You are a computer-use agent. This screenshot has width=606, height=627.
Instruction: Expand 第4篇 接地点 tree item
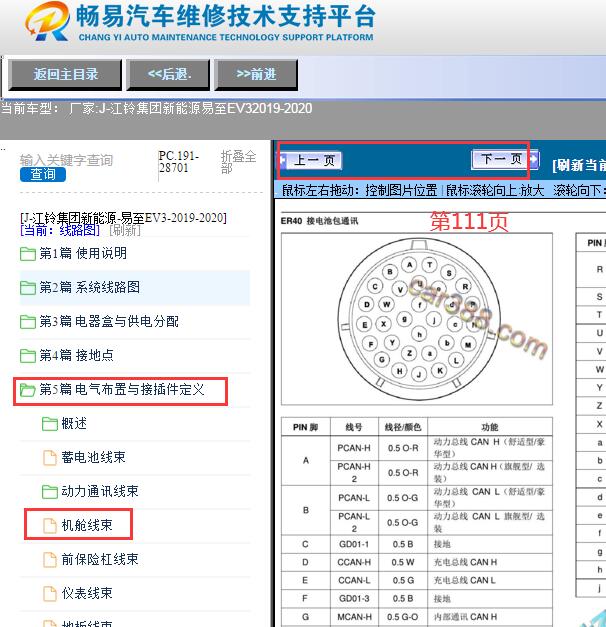pyautogui.click(x=76, y=355)
